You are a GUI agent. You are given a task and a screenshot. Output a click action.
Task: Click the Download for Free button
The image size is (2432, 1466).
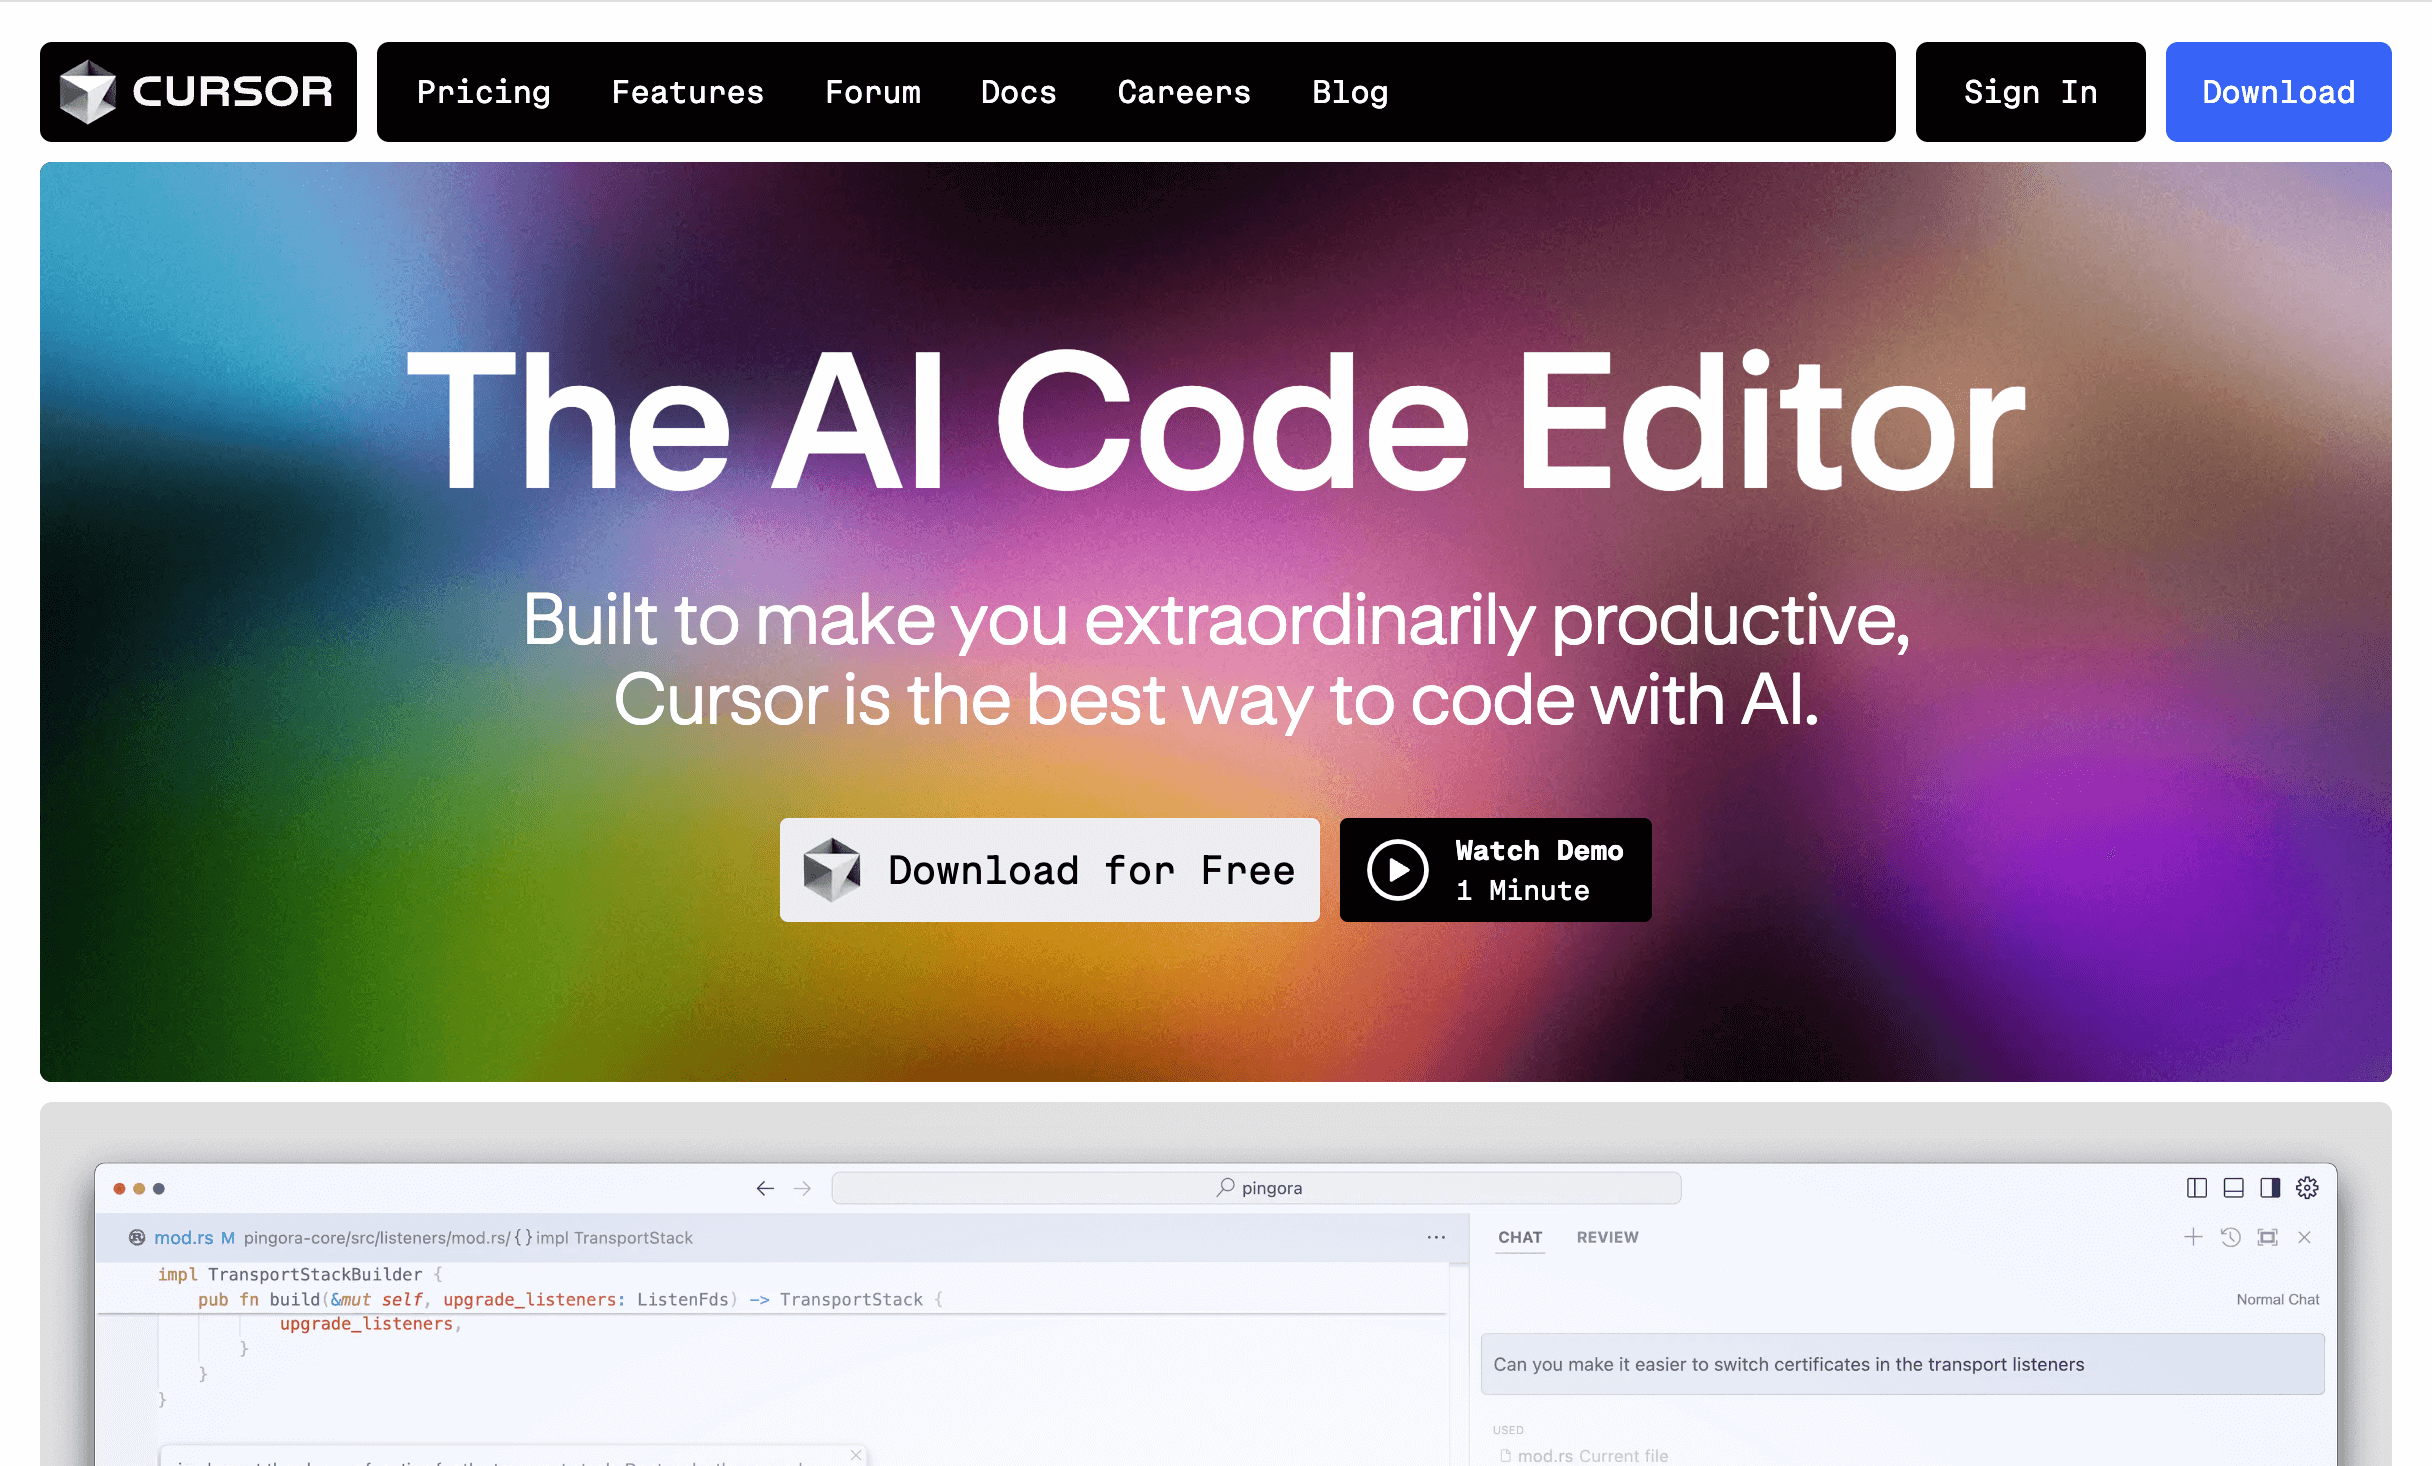pyautogui.click(x=1049, y=870)
